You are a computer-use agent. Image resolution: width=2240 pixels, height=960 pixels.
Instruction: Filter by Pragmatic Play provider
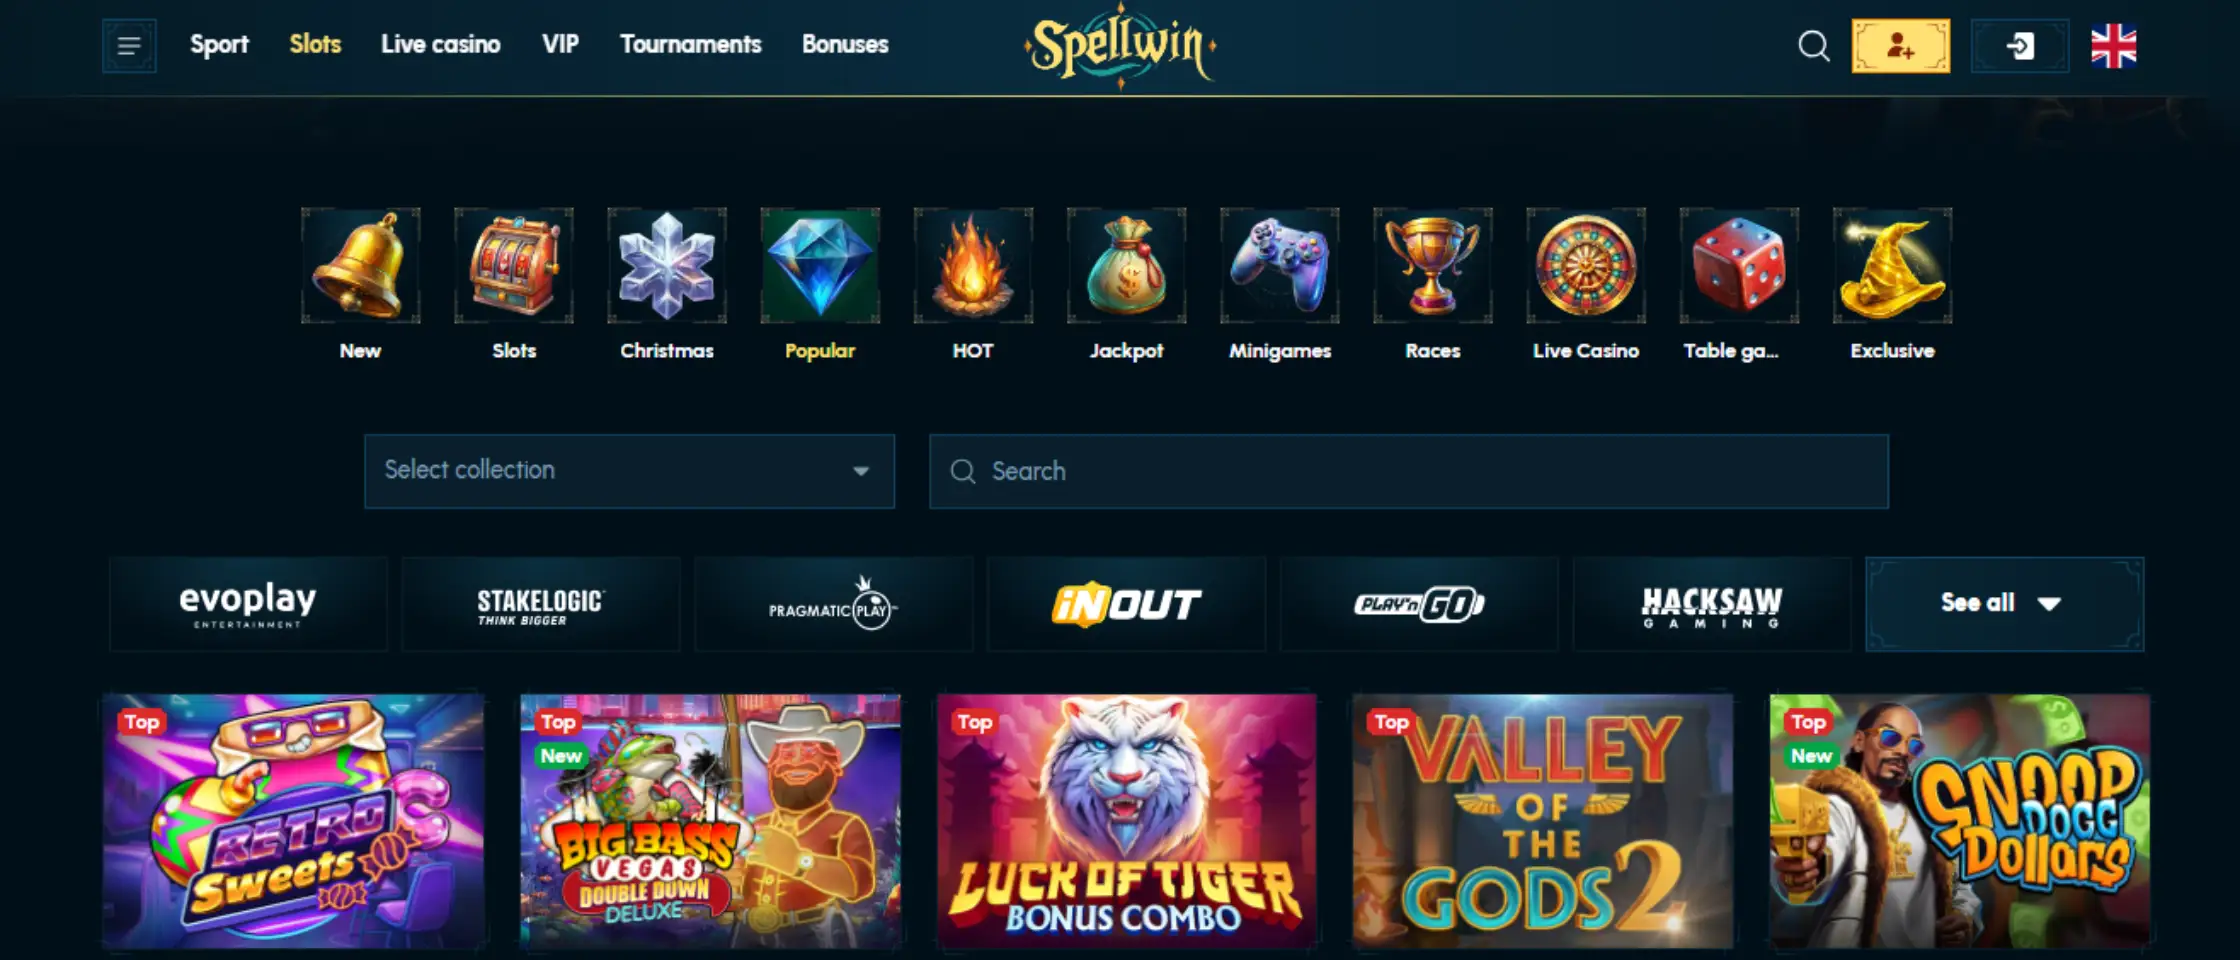(x=833, y=604)
